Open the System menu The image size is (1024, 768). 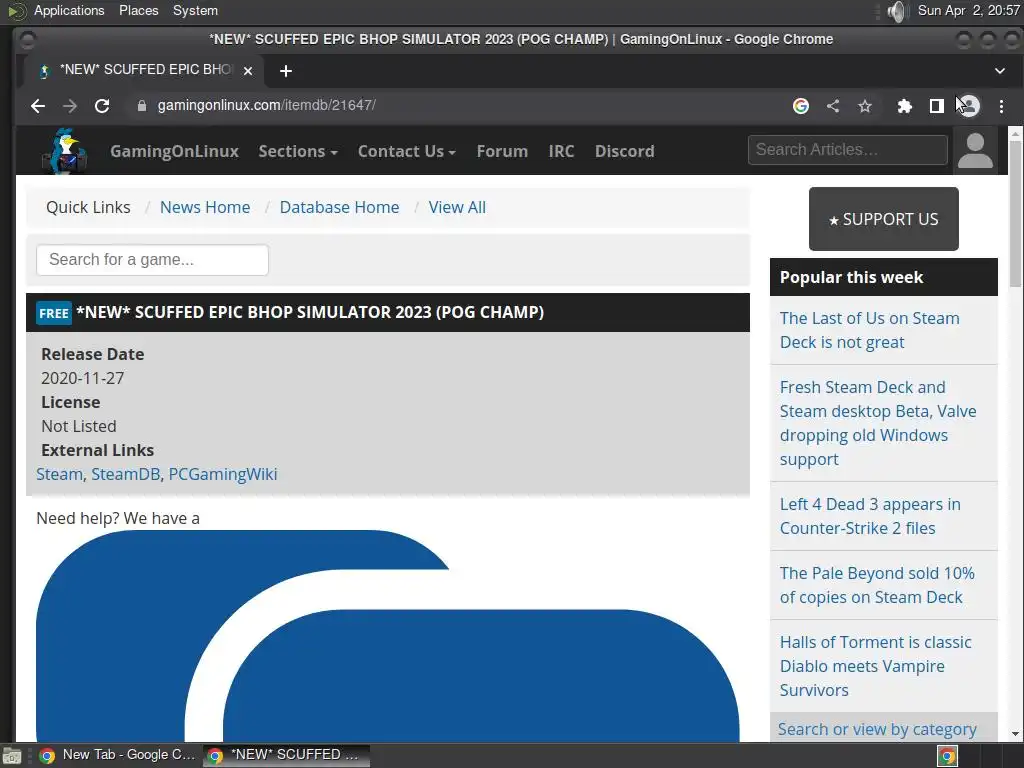tap(195, 10)
